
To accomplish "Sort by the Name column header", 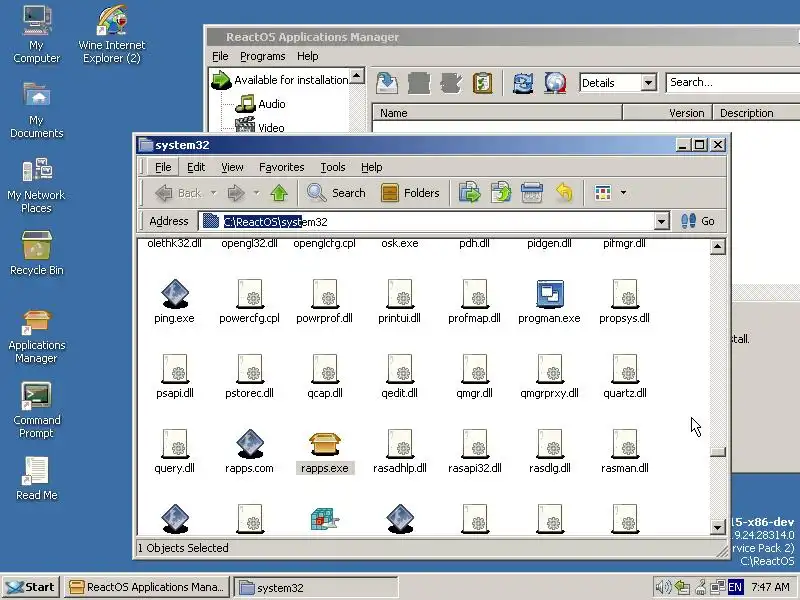I will click(x=497, y=113).
